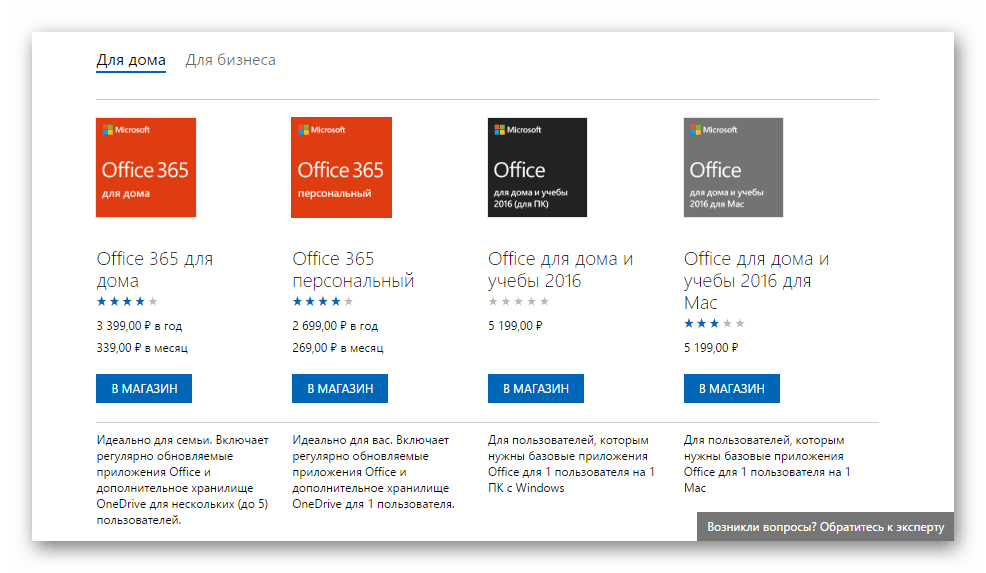Open the Возникли вопросы? Обратитесь к эксперту chat
The width and height of the screenshot is (986, 573).
(x=824, y=527)
